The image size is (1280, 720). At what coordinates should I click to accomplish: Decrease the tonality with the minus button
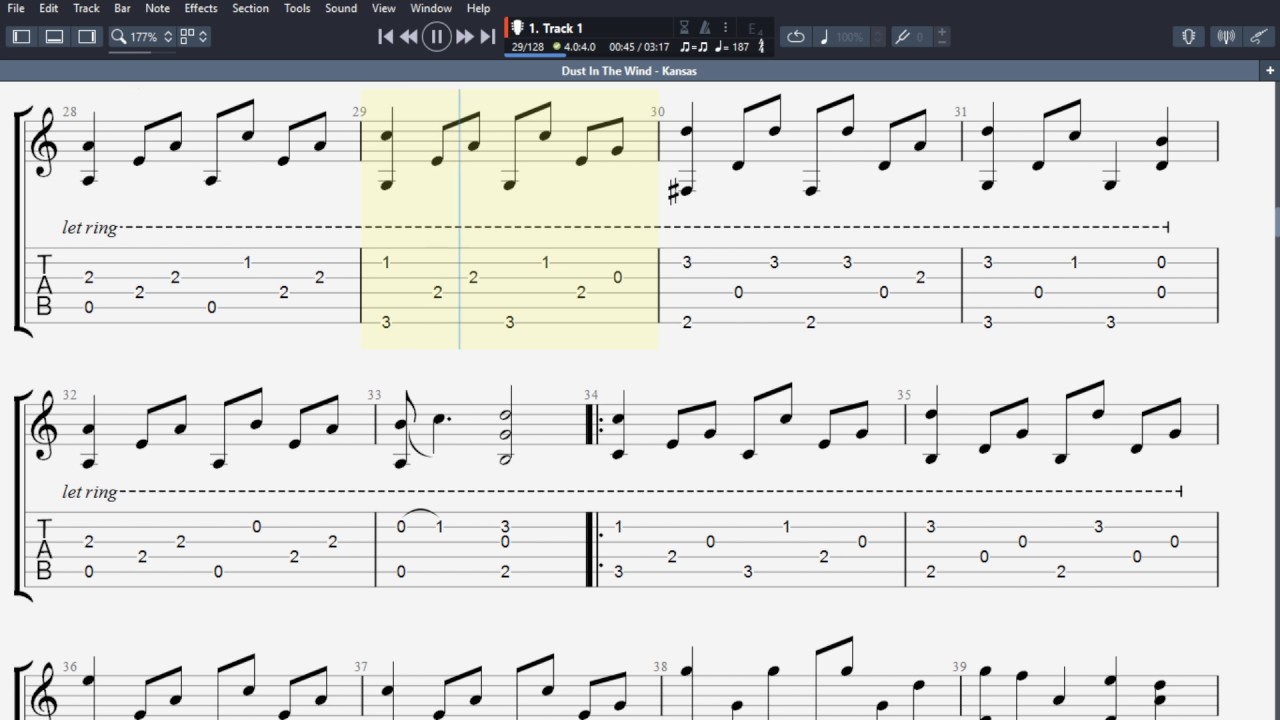pos(942,42)
